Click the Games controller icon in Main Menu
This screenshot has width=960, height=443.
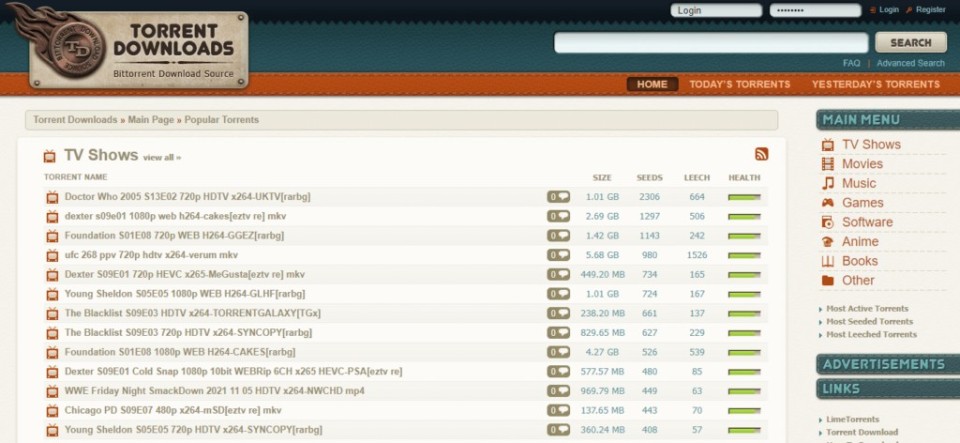[x=828, y=203]
